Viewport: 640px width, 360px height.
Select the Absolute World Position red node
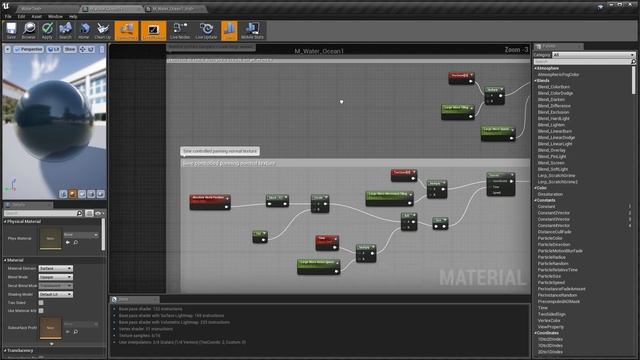tap(210, 202)
